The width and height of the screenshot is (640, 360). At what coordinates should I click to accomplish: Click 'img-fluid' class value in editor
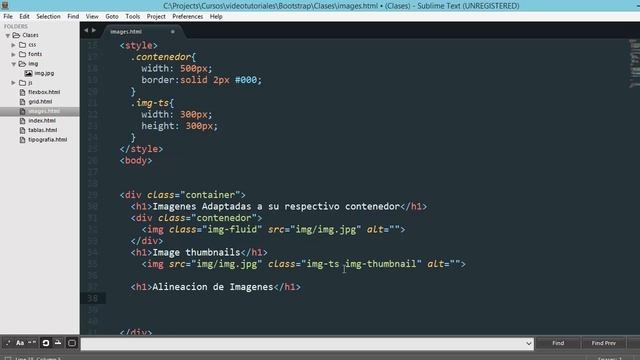click(232, 229)
